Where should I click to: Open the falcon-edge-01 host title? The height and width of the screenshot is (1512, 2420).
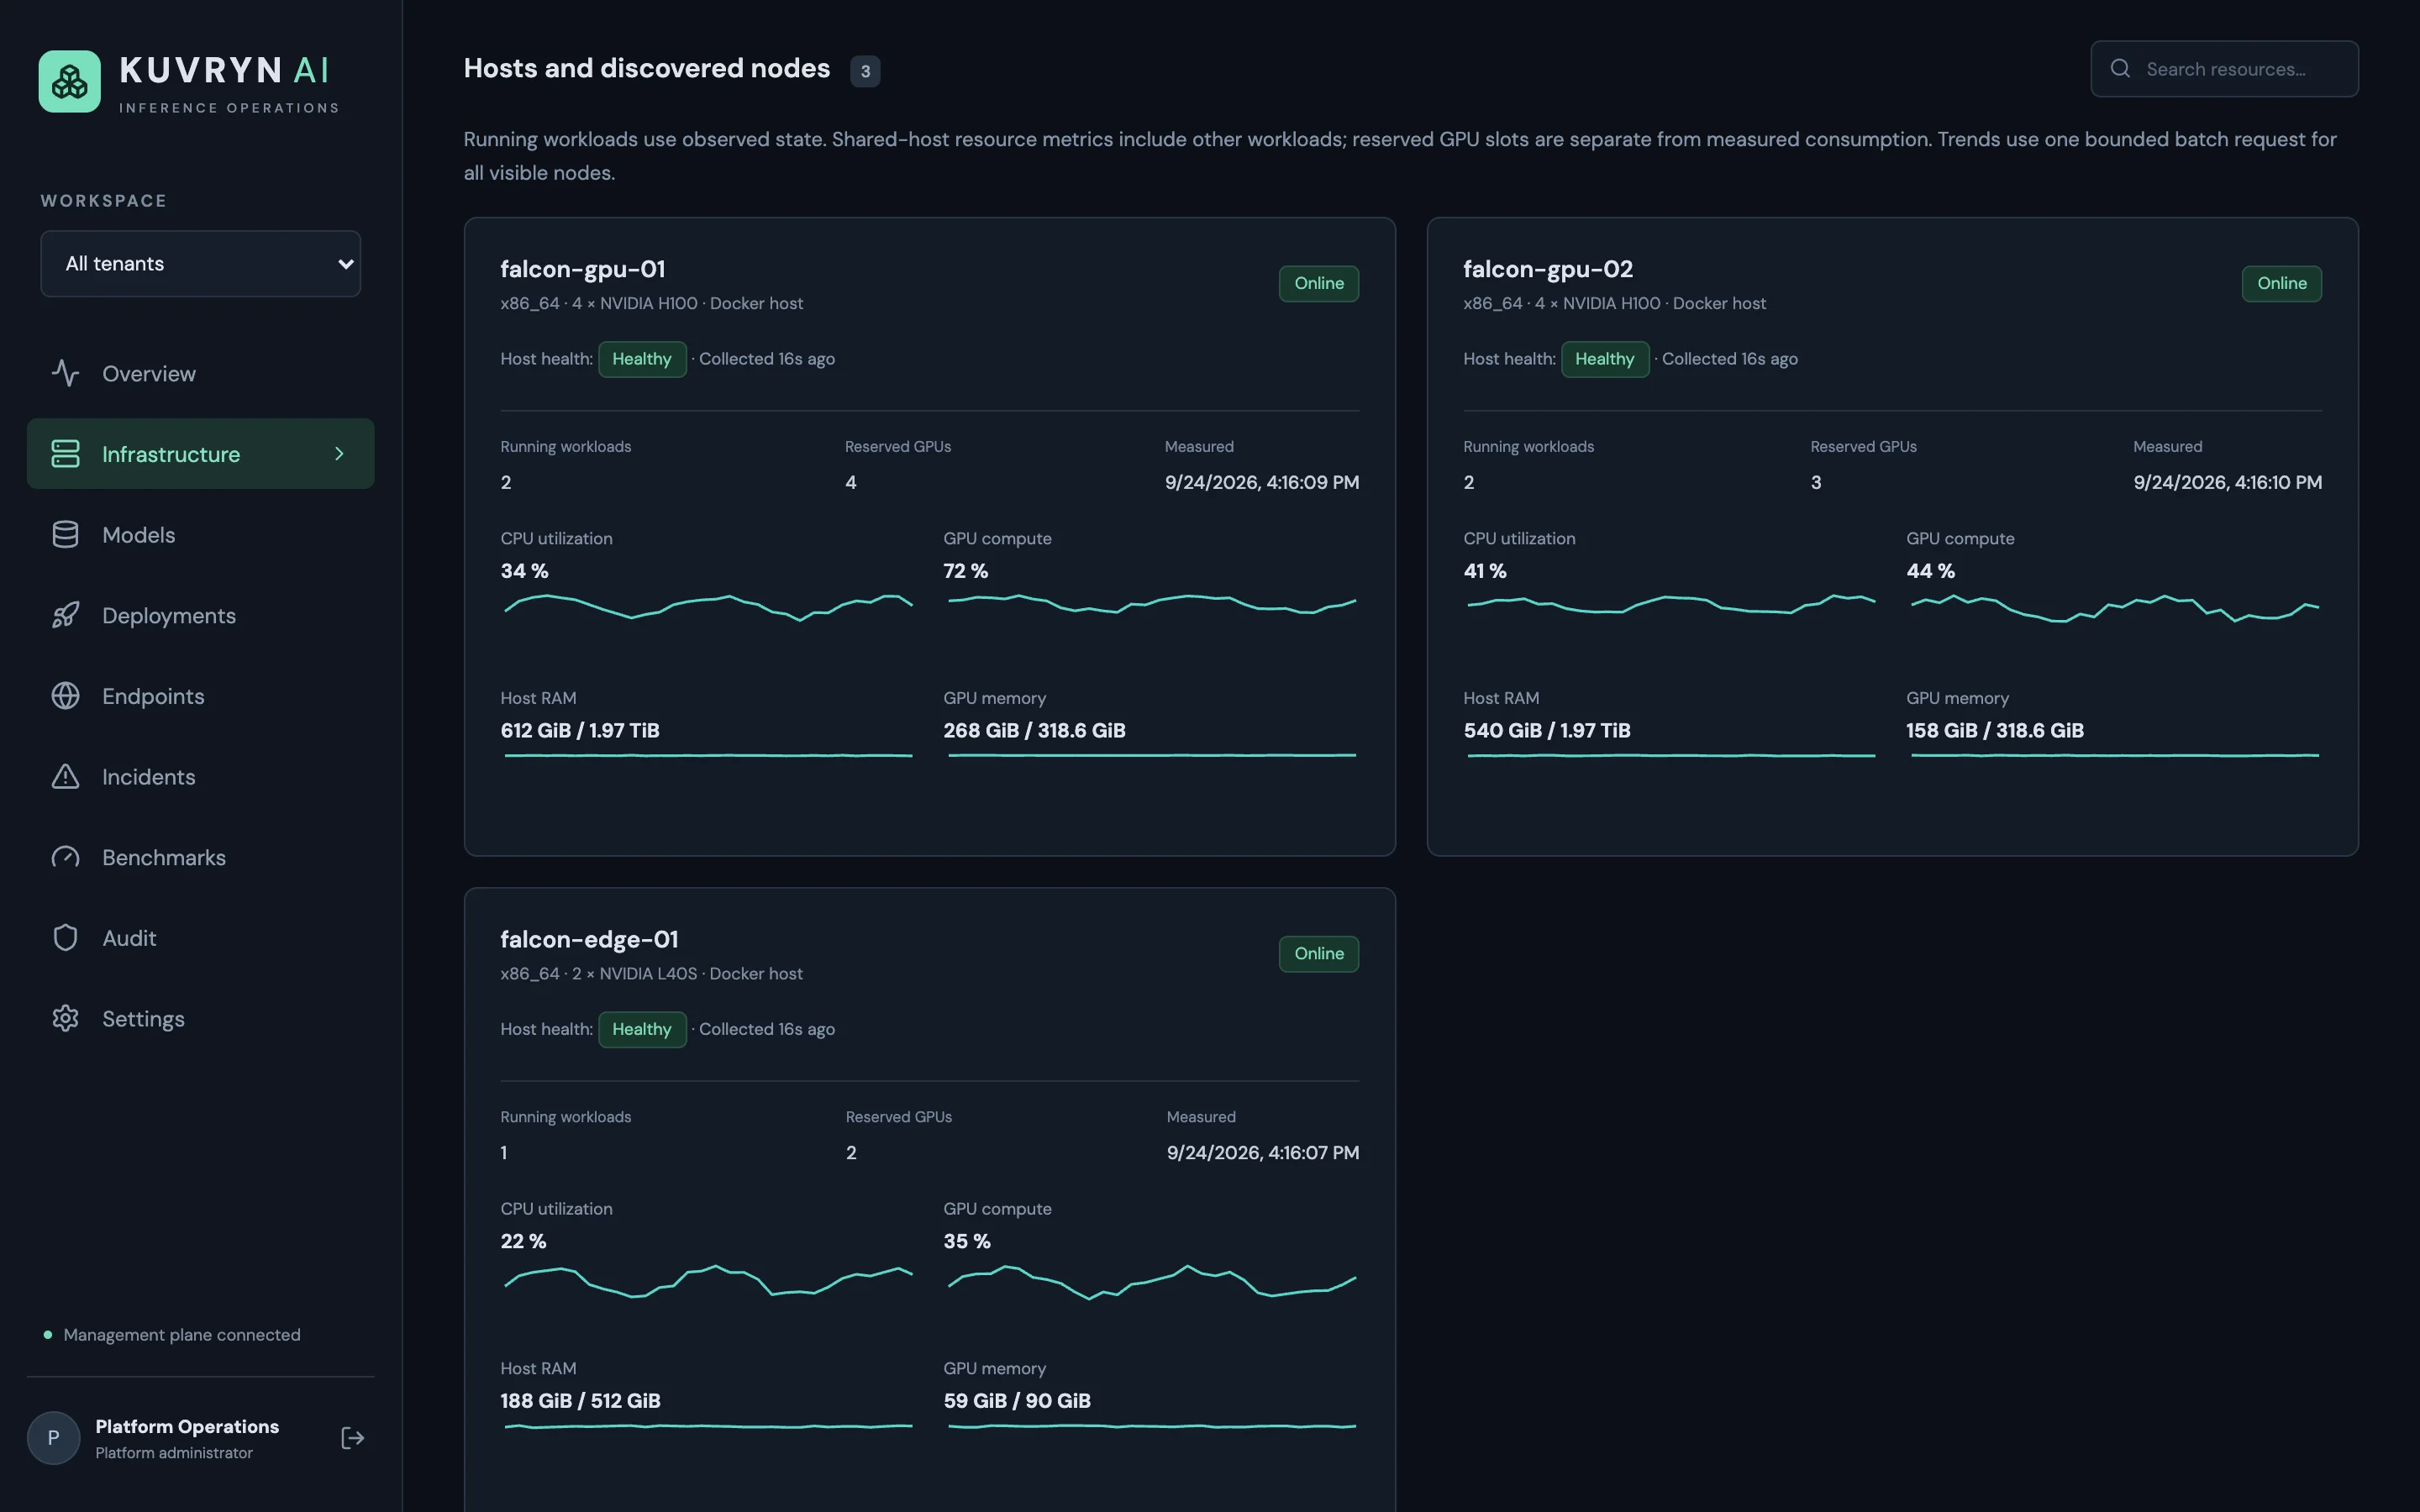coord(589,939)
